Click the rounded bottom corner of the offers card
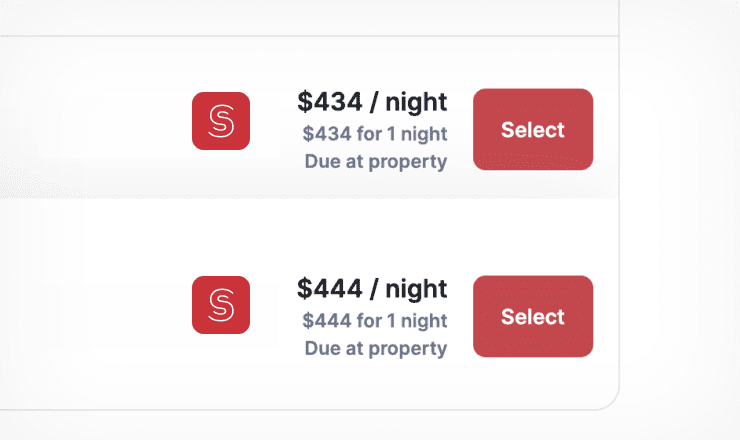Viewport: 740px width, 440px height. coord(609,400)
